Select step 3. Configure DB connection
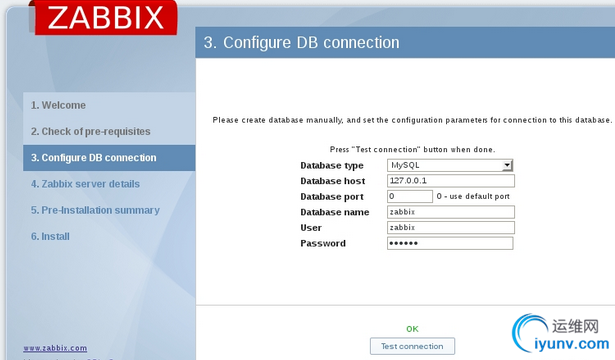 (109, 158)
